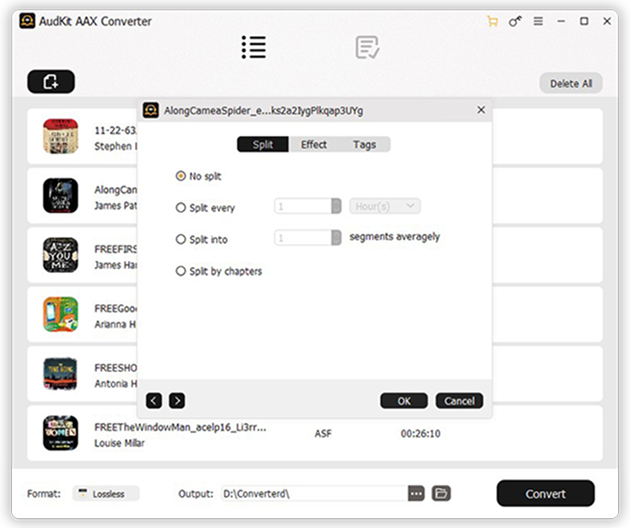Image resolution: width=630 pixels, height=529 pixels.
Task: Click the segments averagely label
Action: click(395, 237)
